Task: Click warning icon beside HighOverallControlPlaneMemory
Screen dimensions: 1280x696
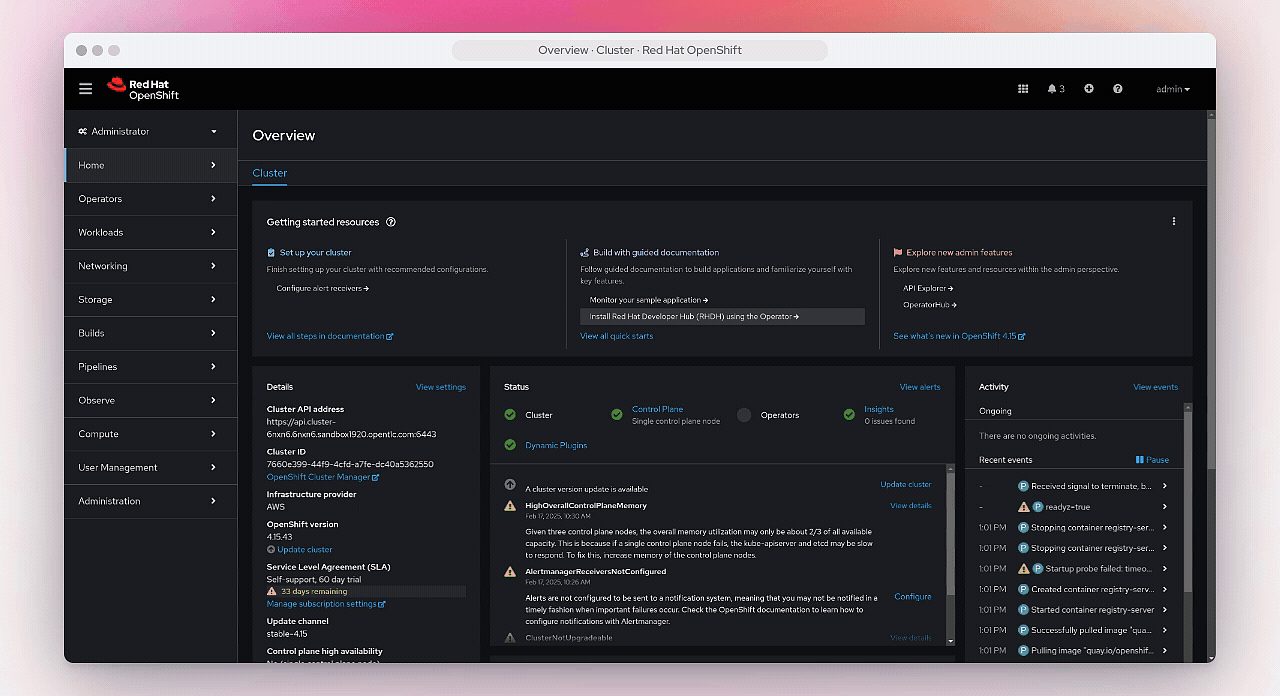Action: tap(510, 506)
